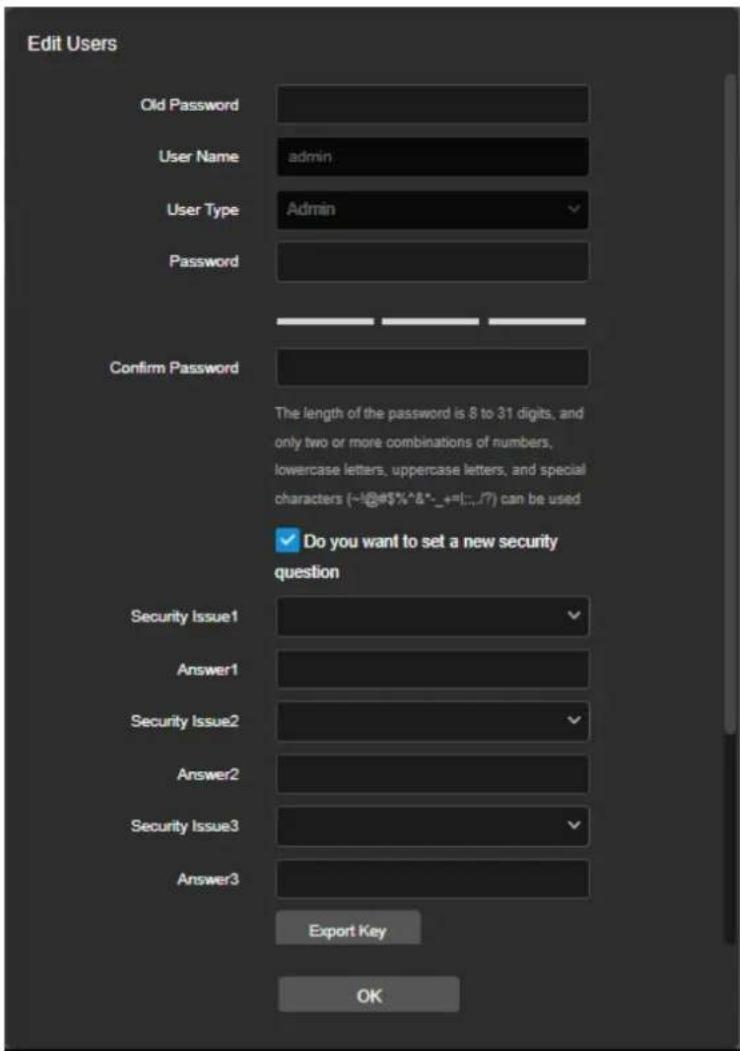Click the password length rule text

point(430,456)
